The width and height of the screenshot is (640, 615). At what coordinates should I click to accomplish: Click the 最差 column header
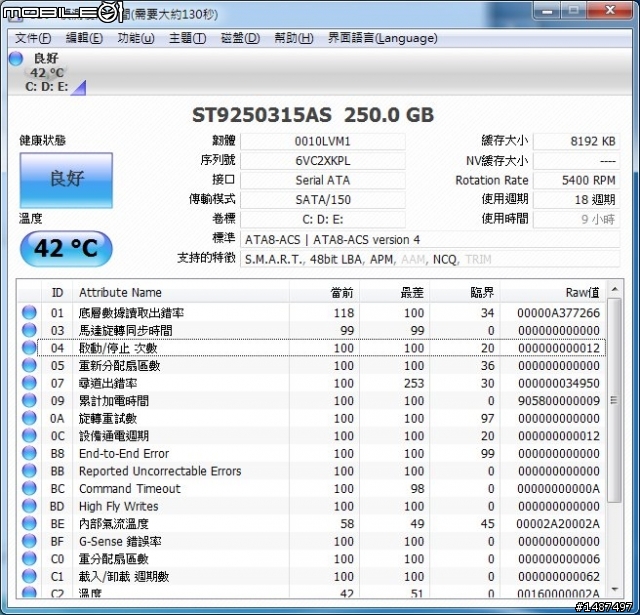(x=395, y=292)
